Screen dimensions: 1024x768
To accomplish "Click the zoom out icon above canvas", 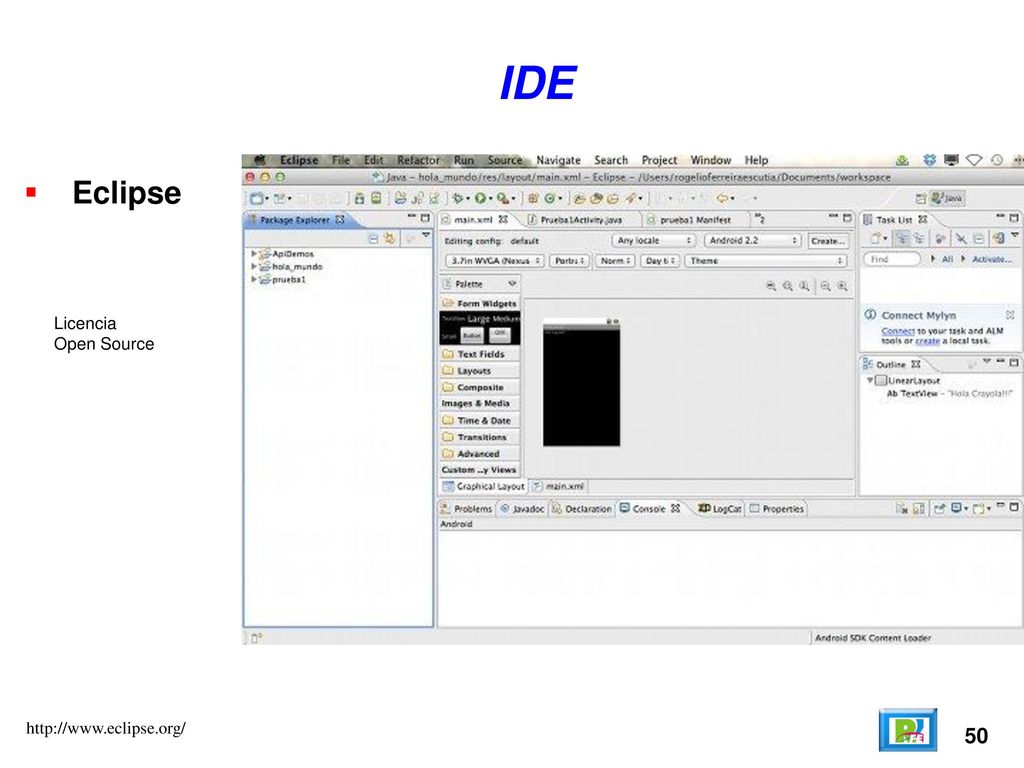I will pyautogui.click(x=825, y=286).
